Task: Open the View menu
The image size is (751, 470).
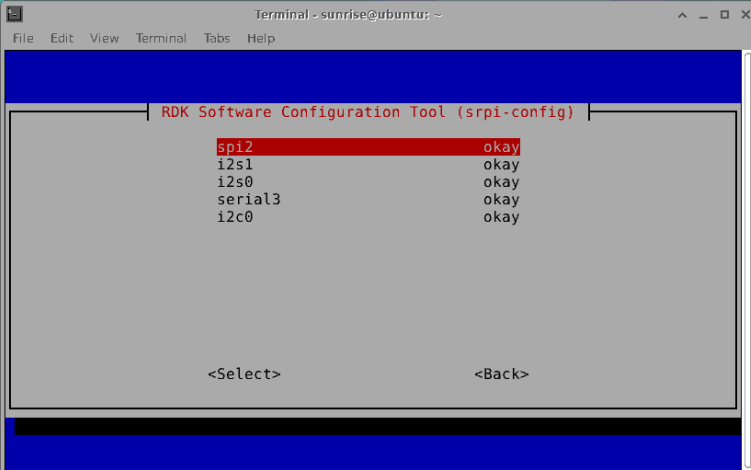Action: pos(104,38)
